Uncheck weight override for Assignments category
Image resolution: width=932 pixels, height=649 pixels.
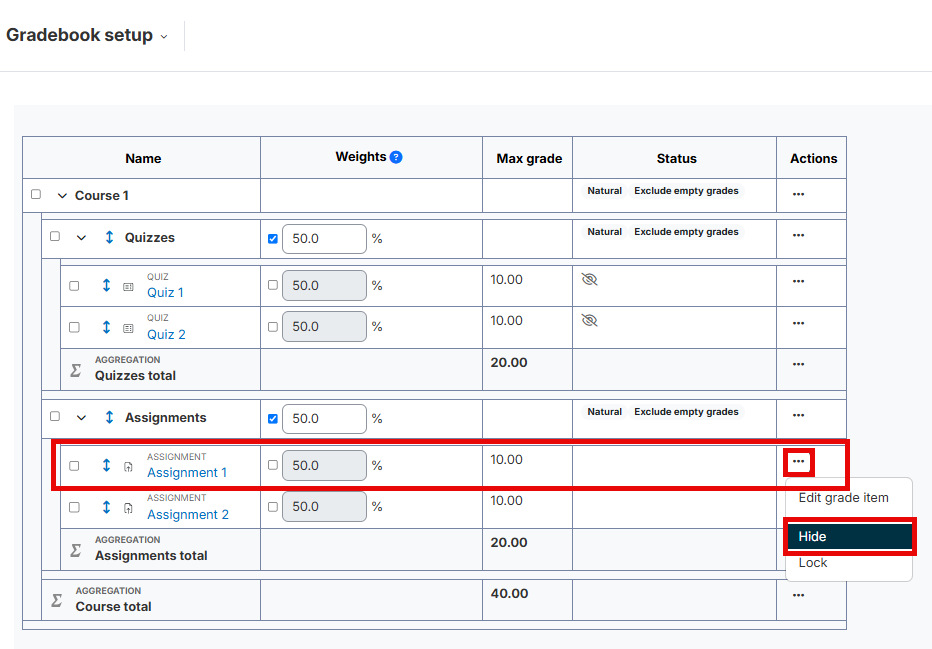pyautogui.click(x=273, y=419)
